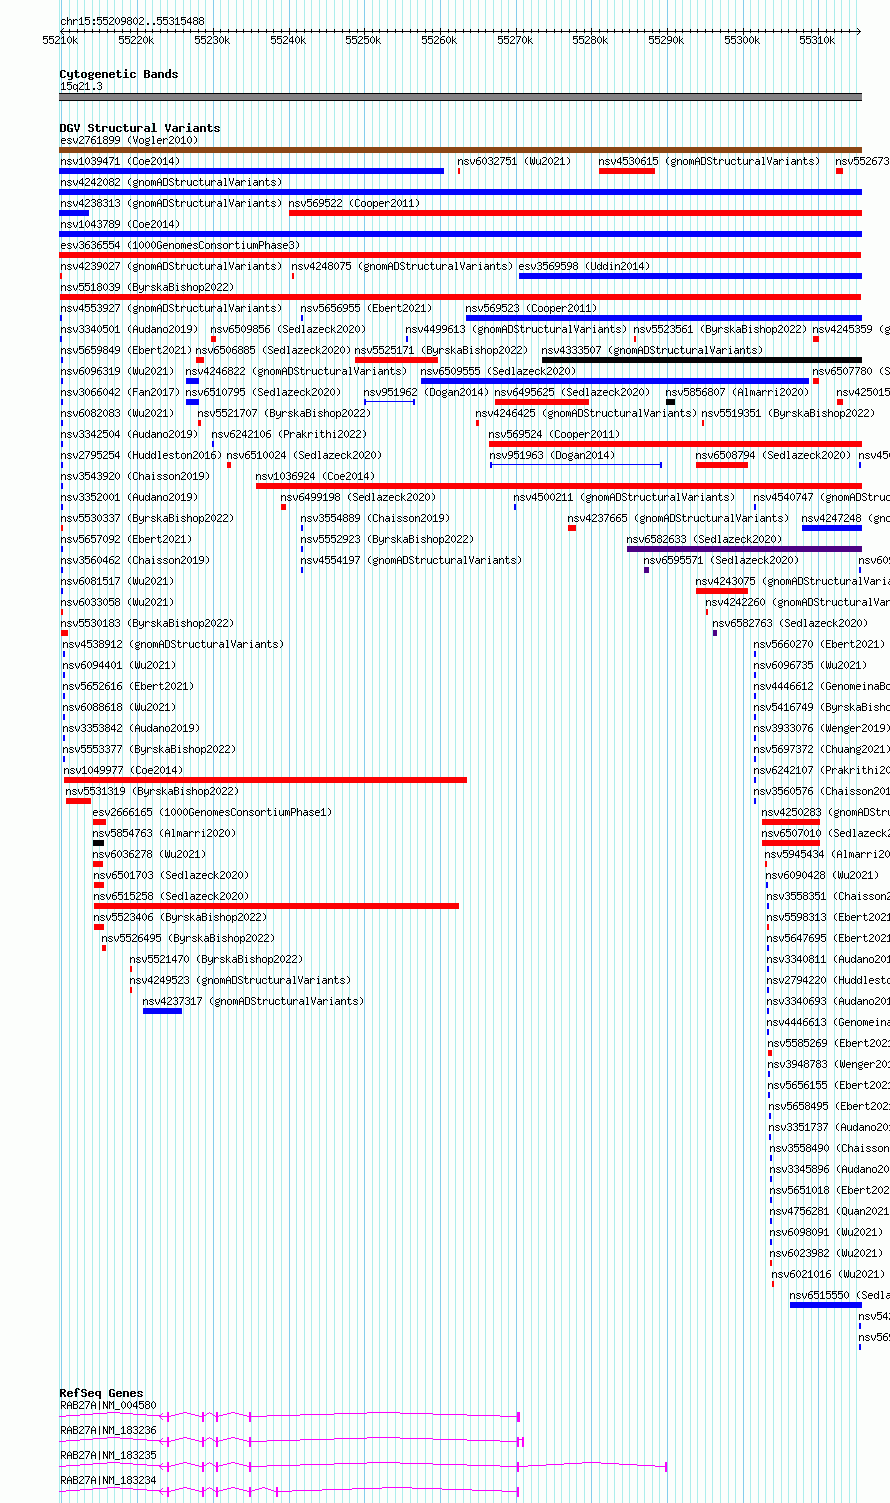Select nsv4243075 gnomAD variant label
Screen dimensions: 890x1503
coord(792,581)
